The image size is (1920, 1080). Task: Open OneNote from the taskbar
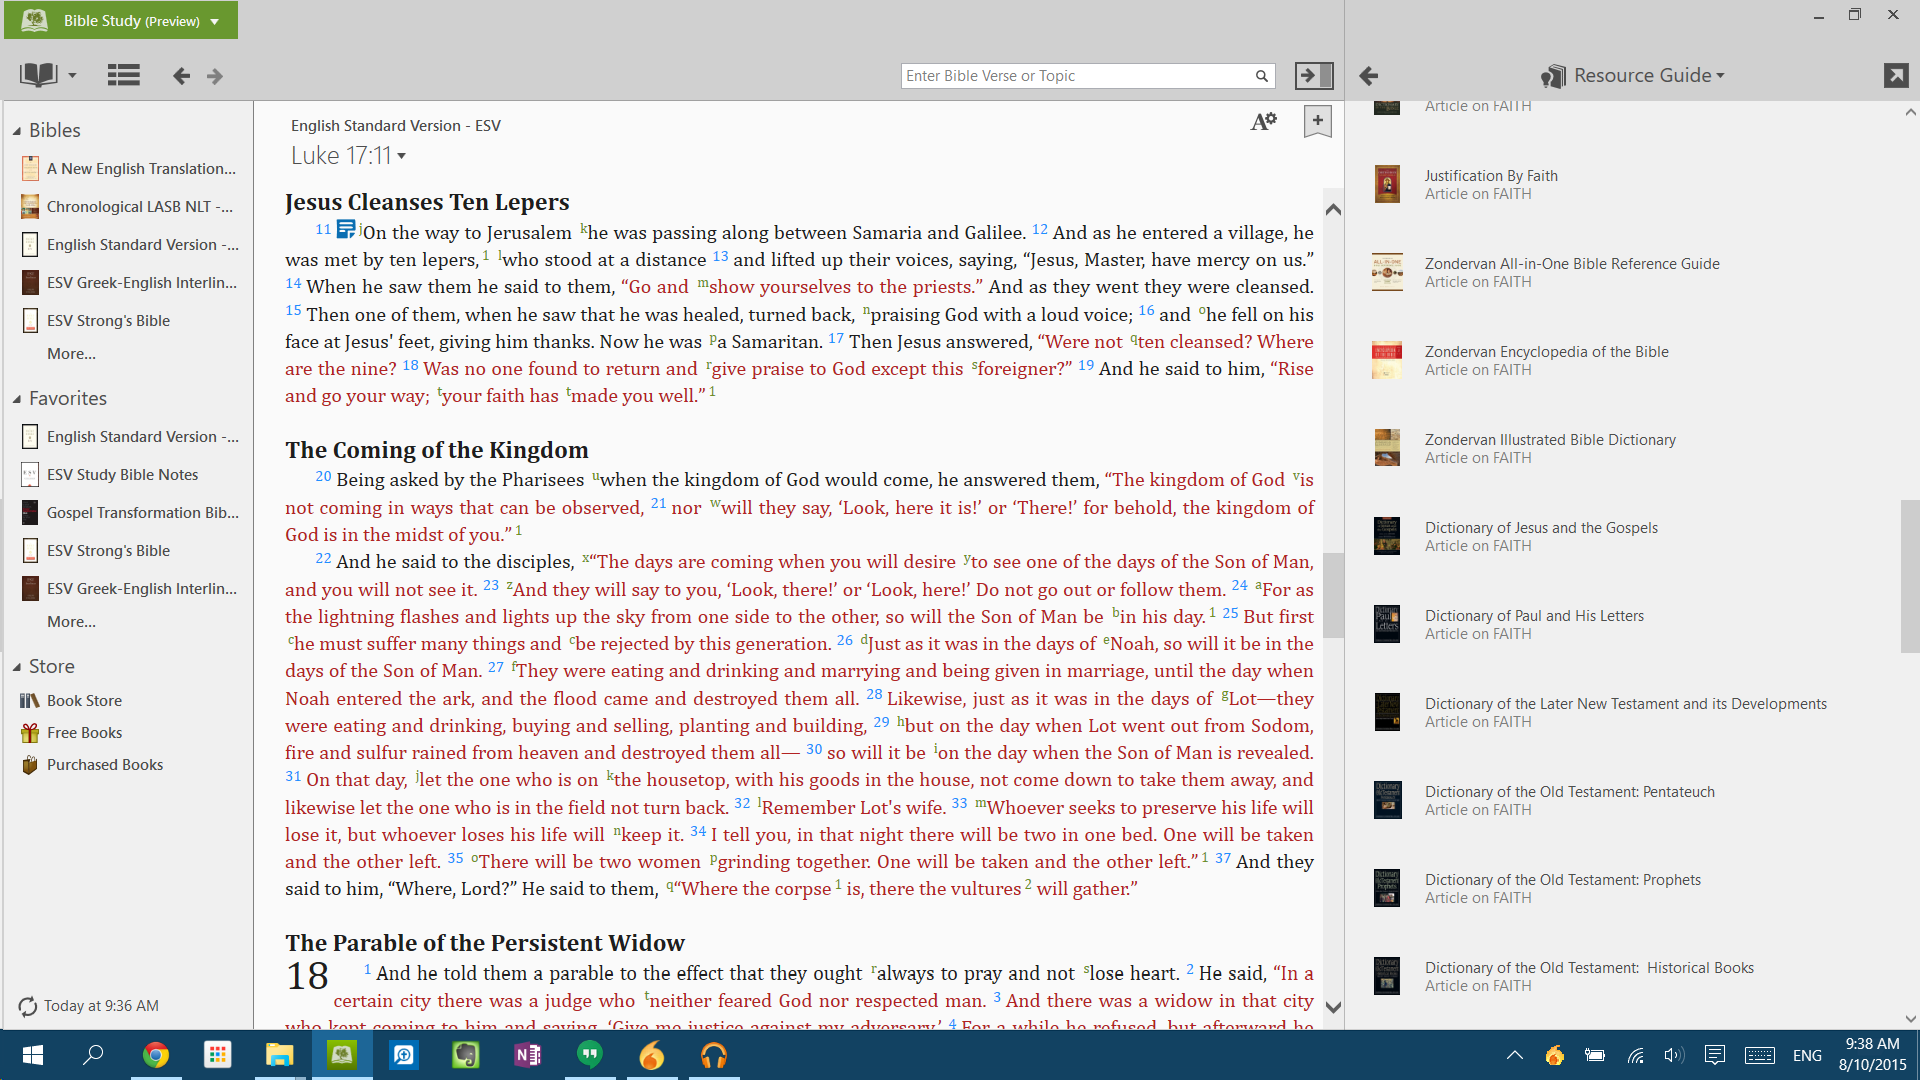(527, 1055)
